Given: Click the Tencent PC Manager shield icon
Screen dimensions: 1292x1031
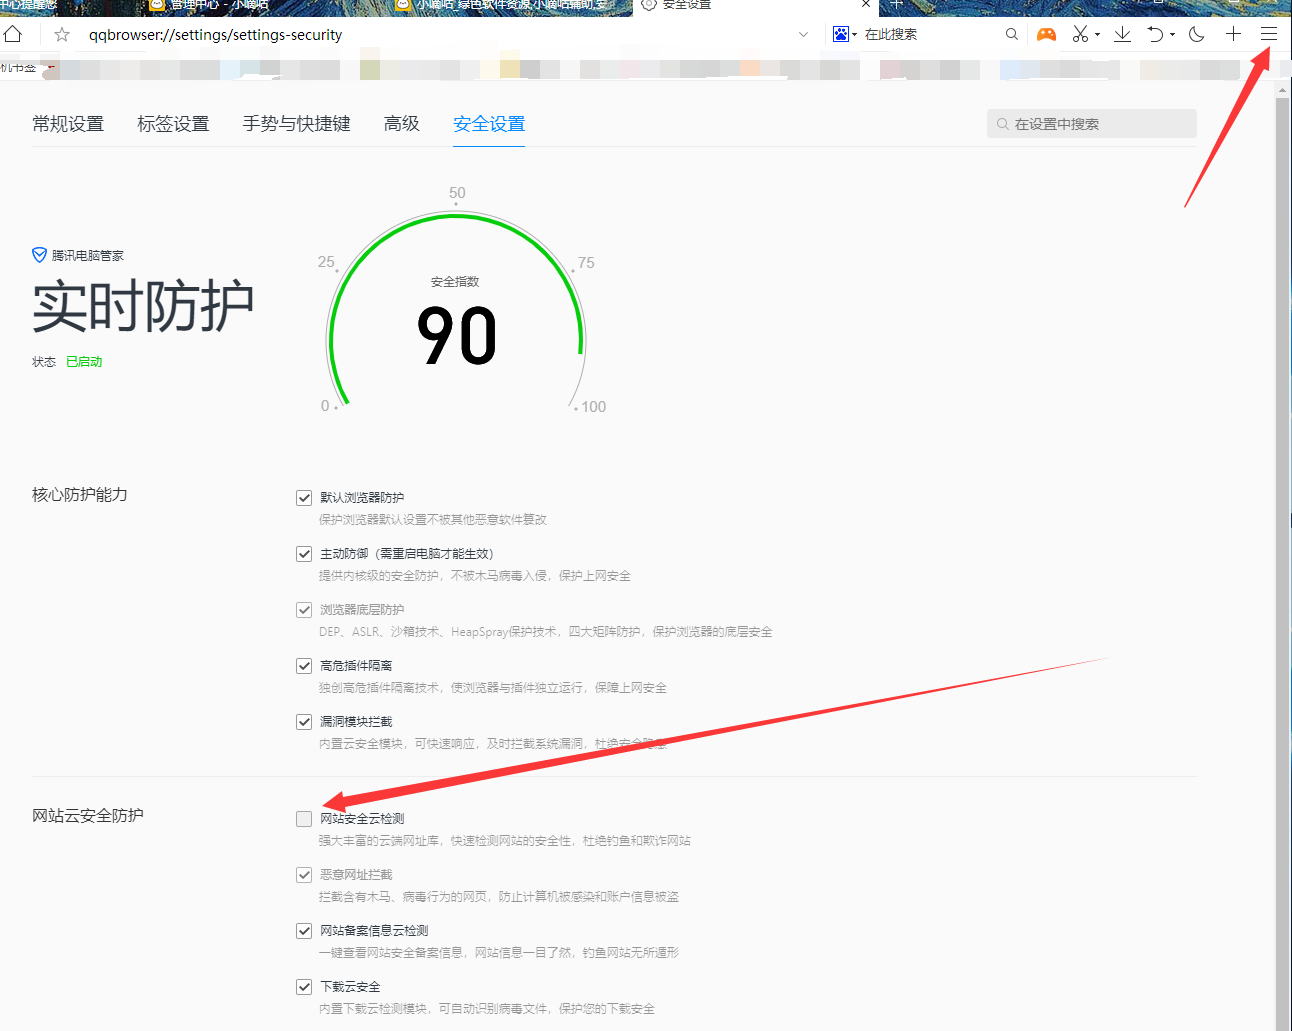Looking at the screenshot, I should (39, 254).
